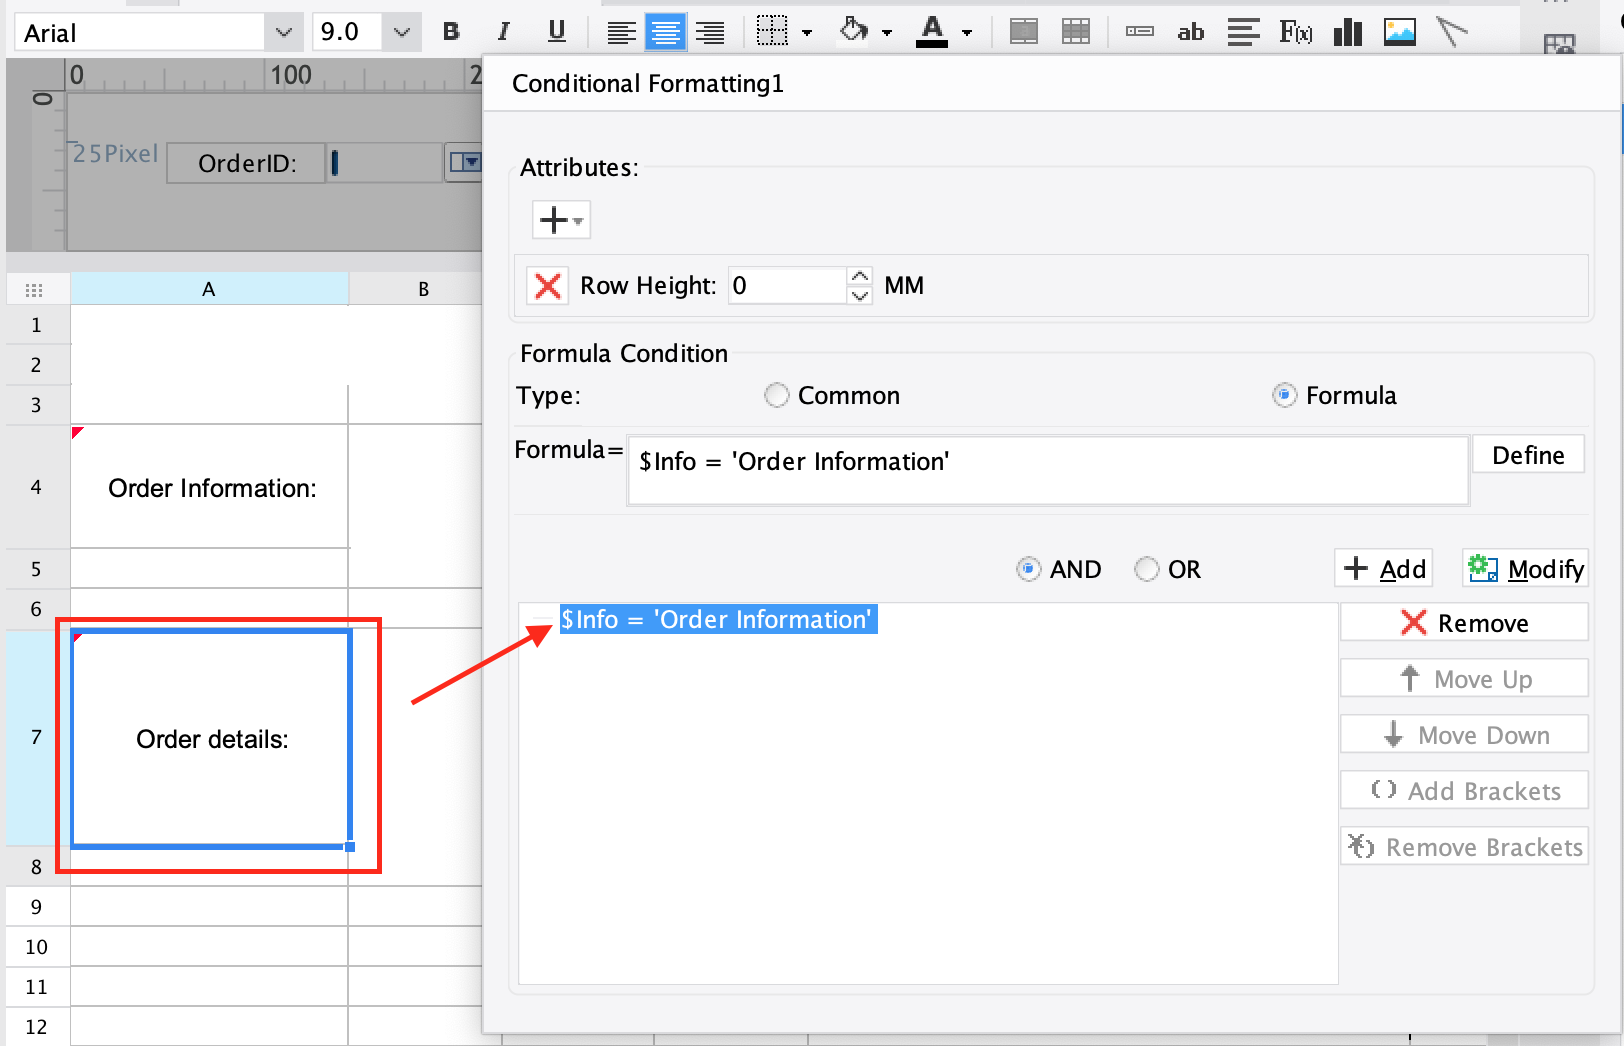This screenshot has width=1624, height=1046.
Task: Insert widget control icon
Action: (x=1139, y=32)
